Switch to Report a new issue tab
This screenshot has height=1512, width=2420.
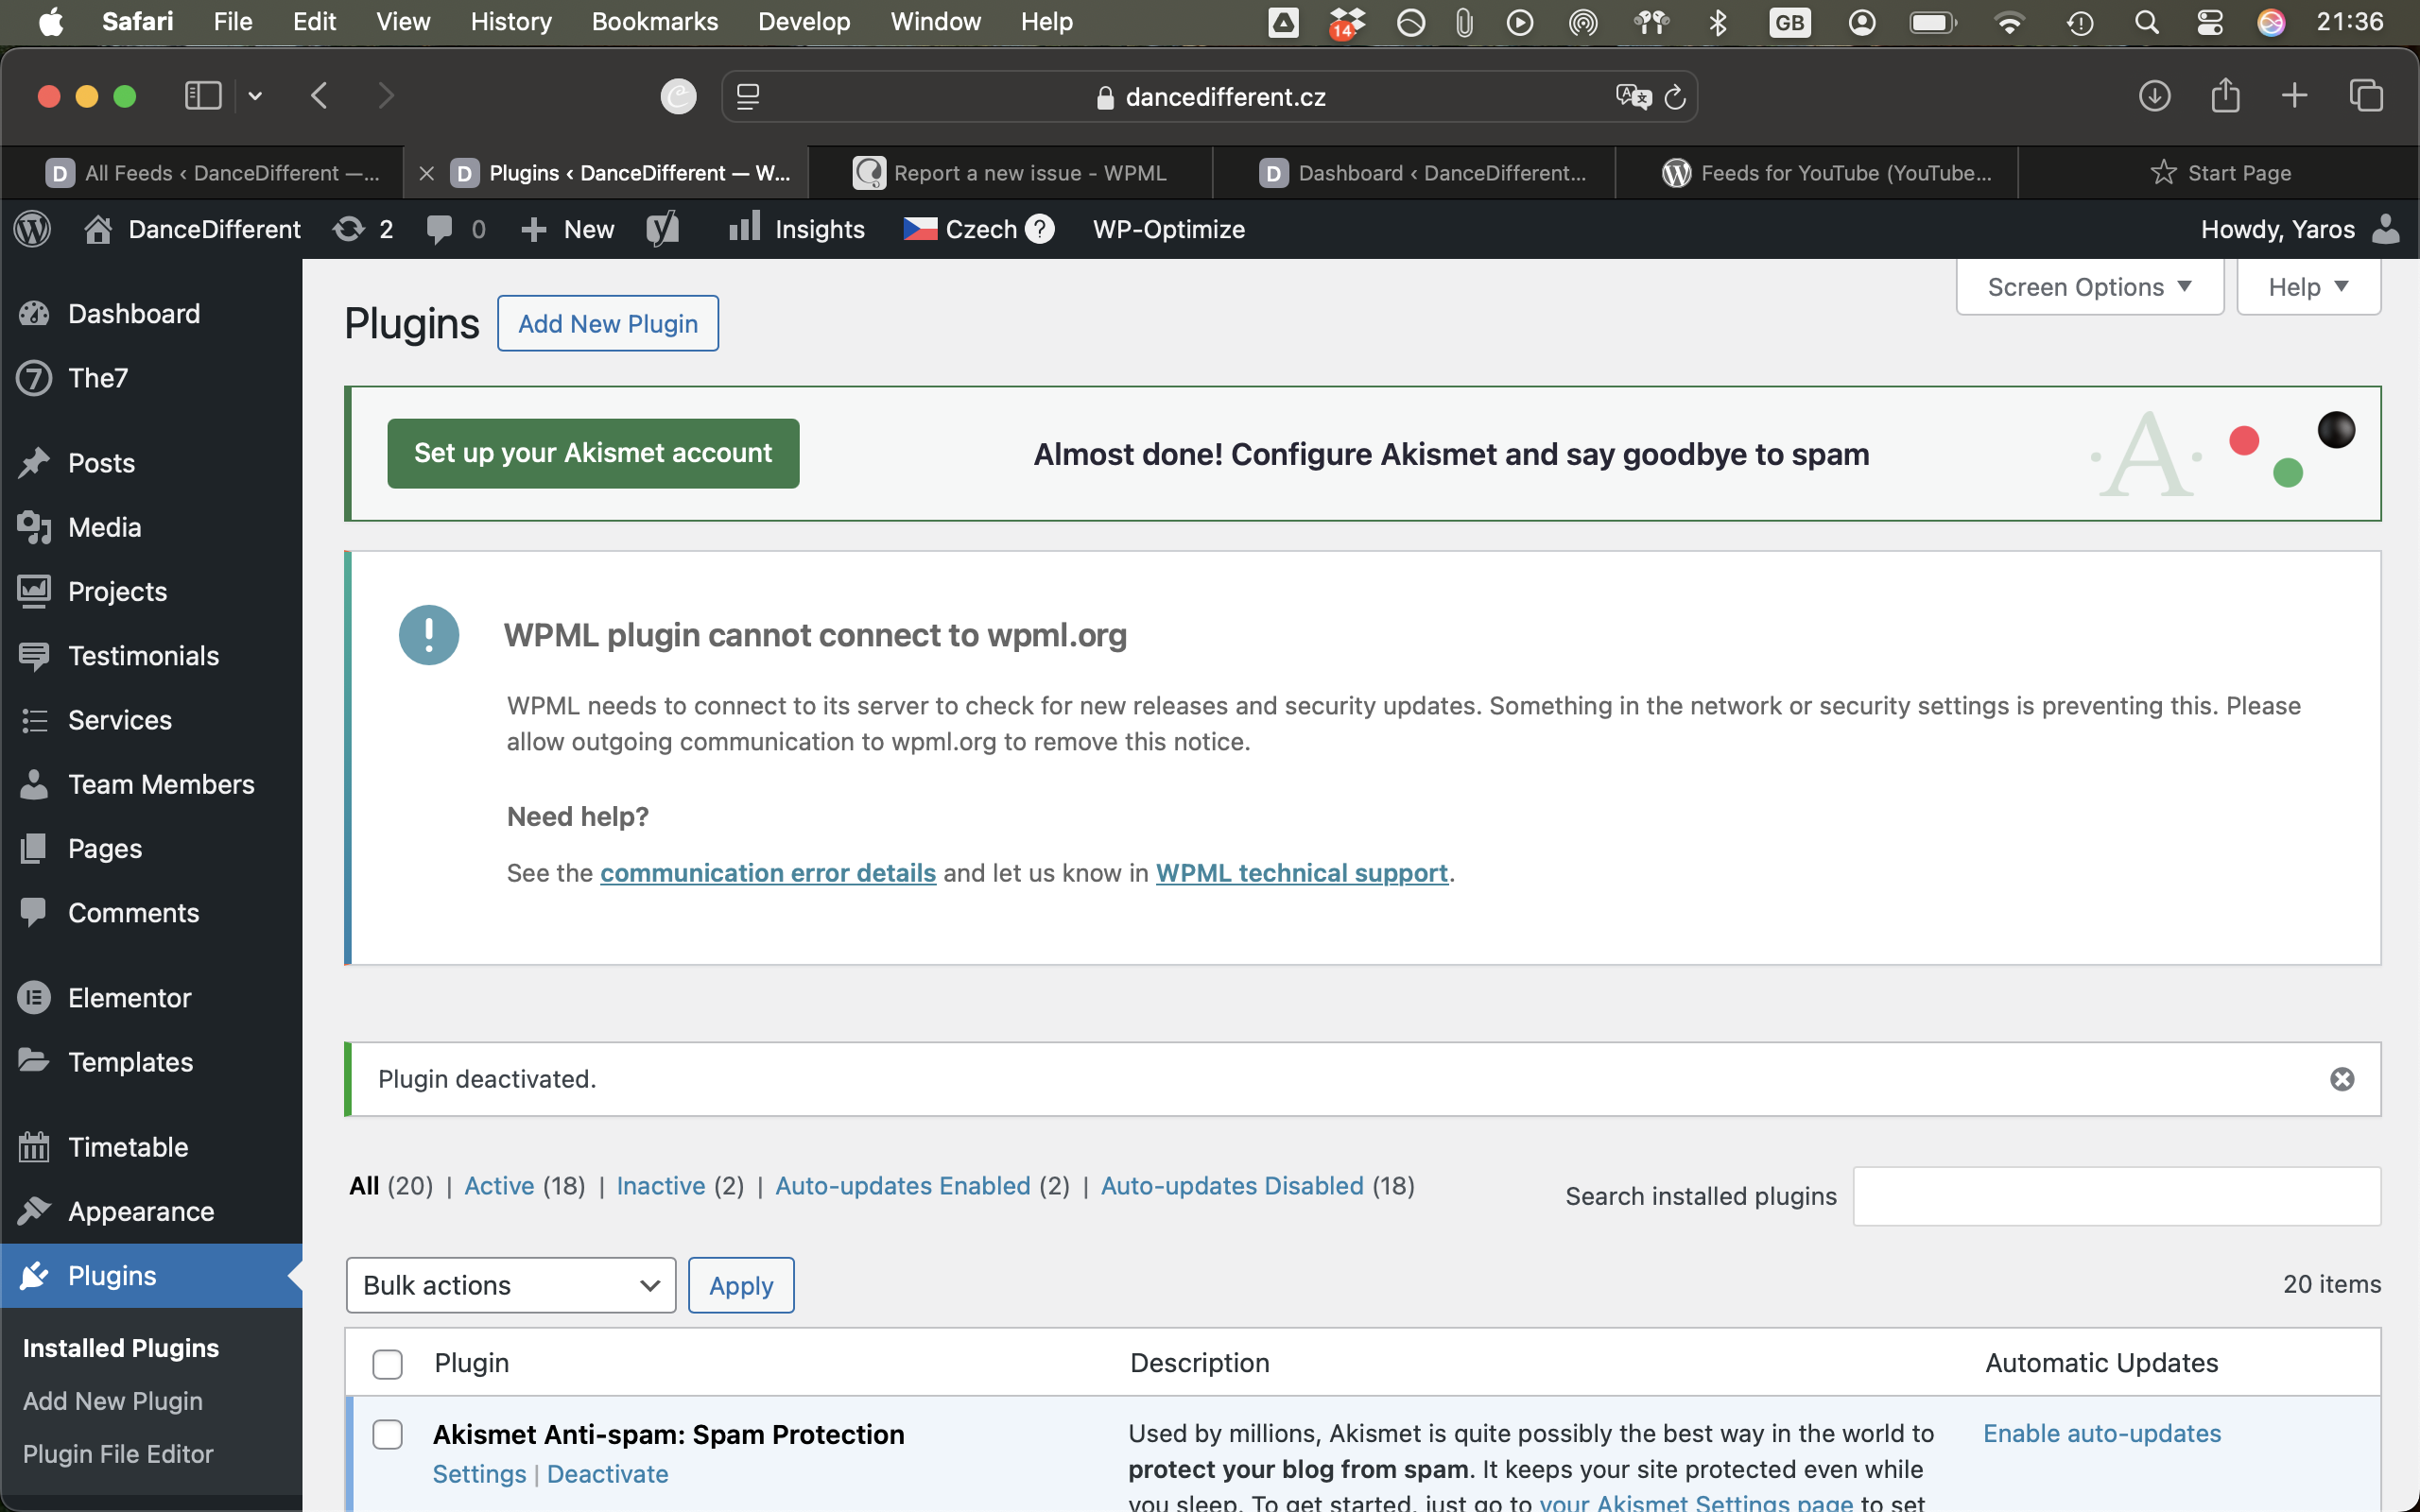[1011, 173]
